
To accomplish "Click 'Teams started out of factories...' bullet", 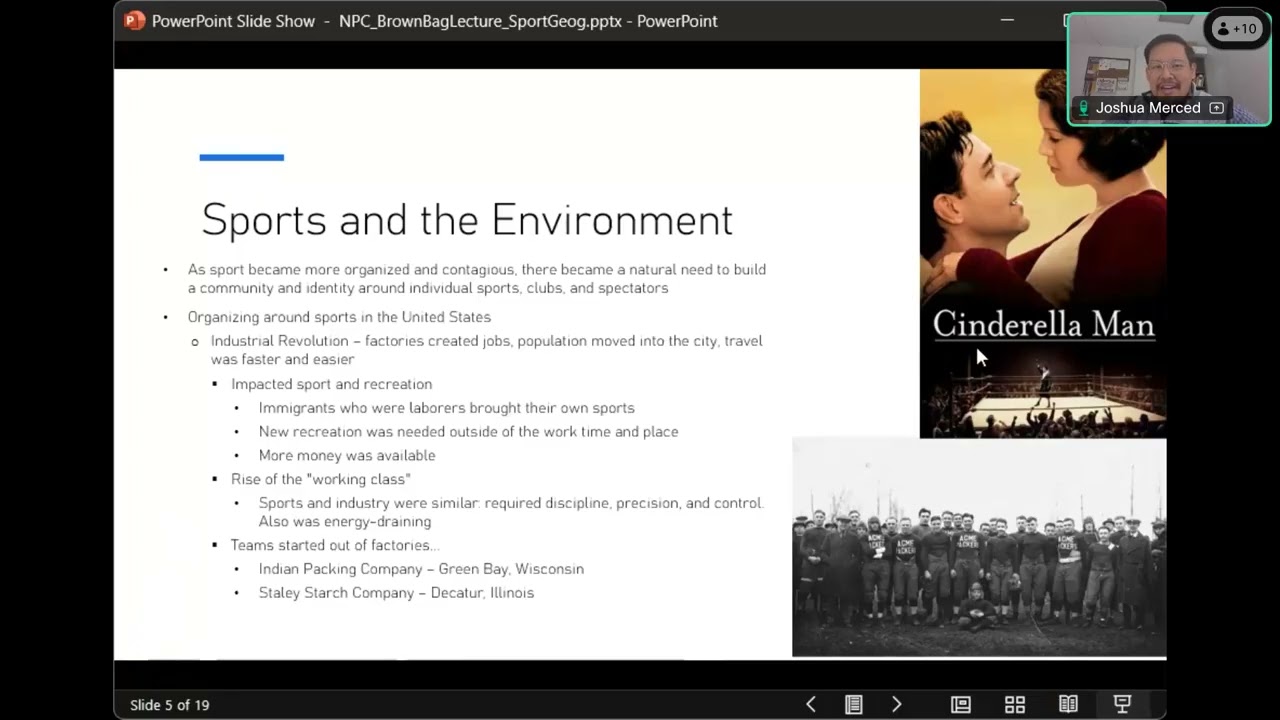I will tap(335, 546).
